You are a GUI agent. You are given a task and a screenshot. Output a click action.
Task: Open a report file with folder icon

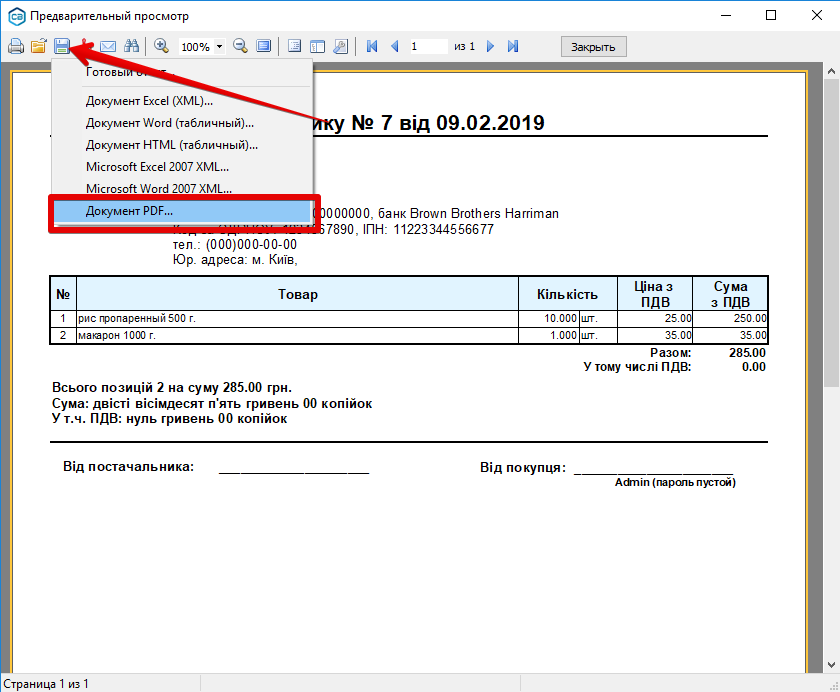[x=39, y=47]
